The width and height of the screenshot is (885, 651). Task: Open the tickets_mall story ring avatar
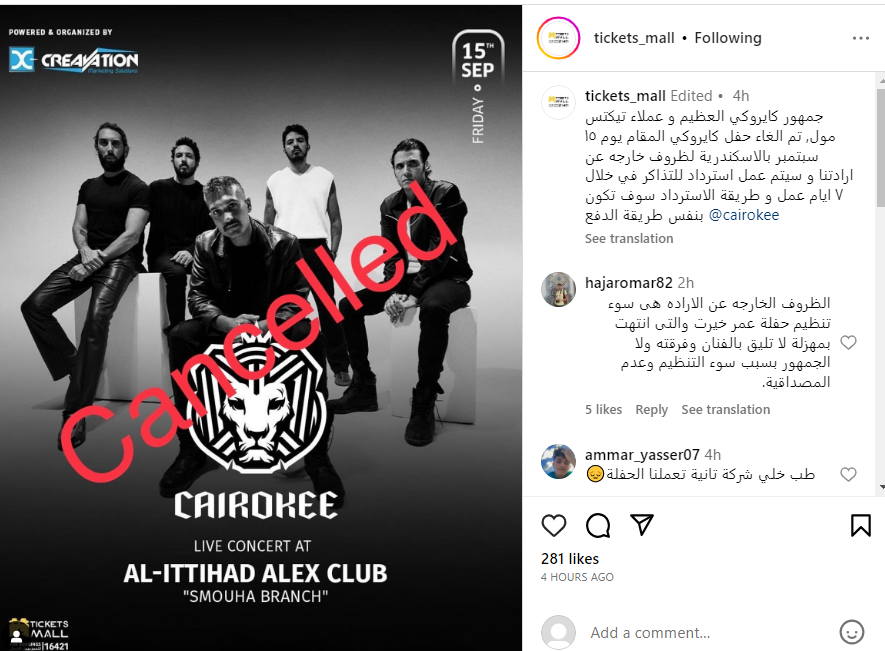click(558, 38)
